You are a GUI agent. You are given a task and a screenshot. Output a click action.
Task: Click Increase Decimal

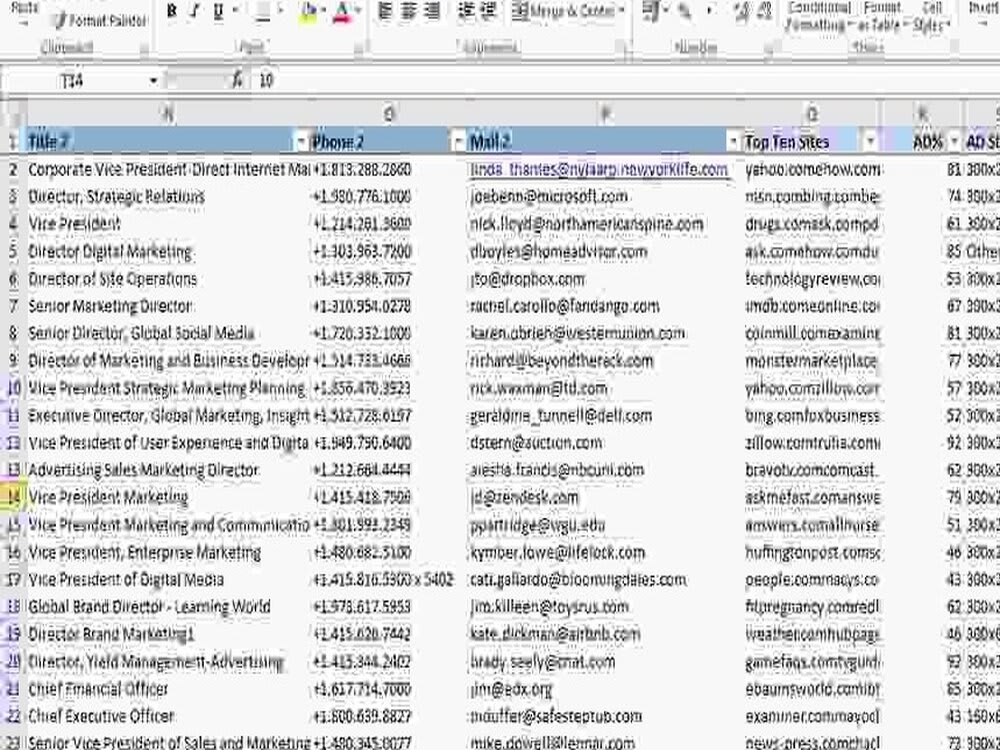pyautogui.click(x=742, y=11)
